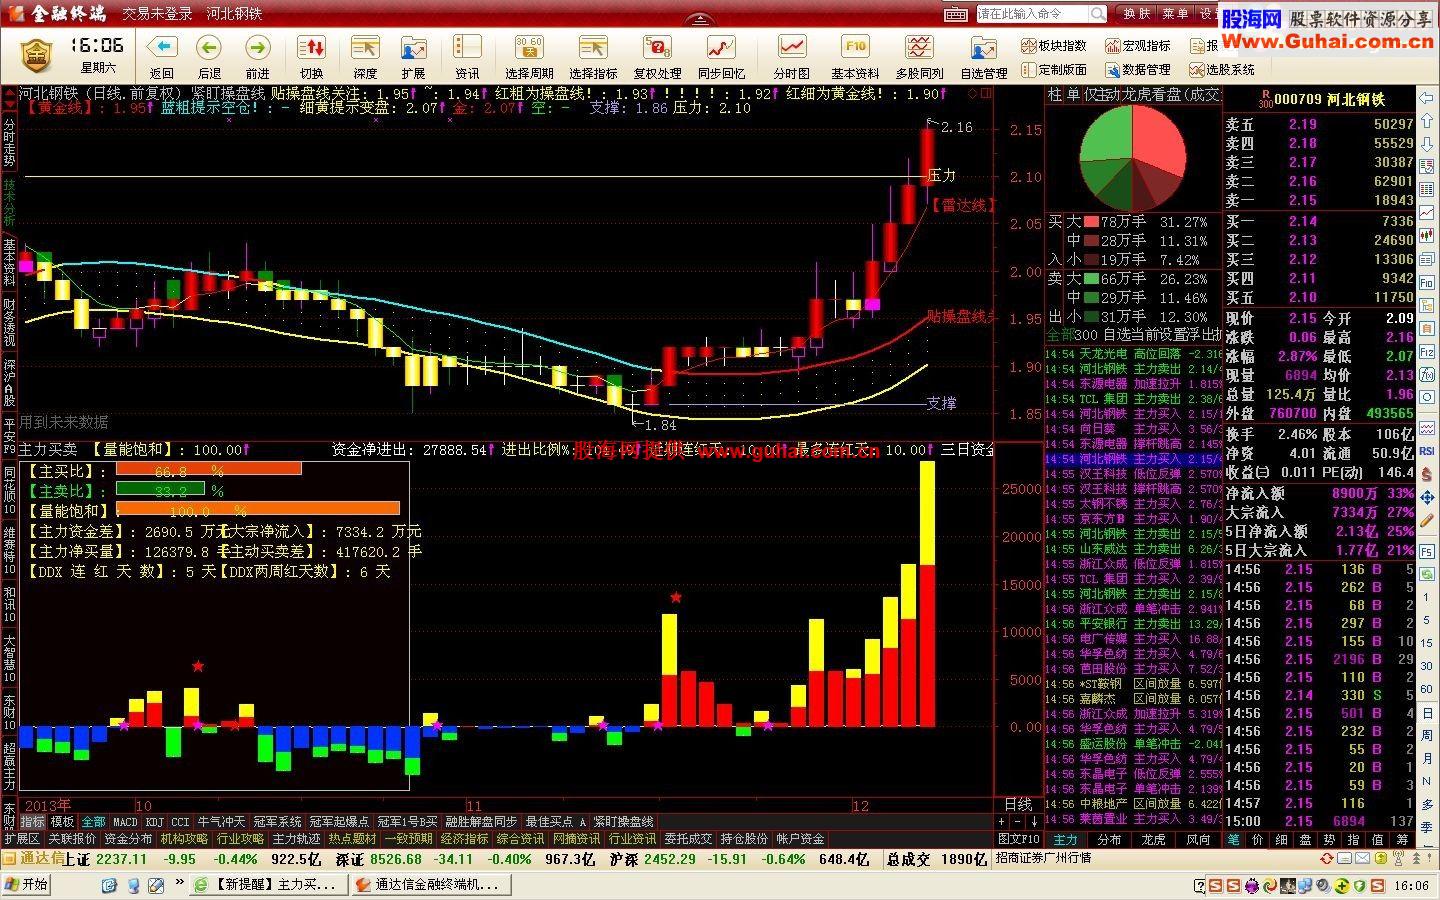
Task: Open the 扩展 extension tool
Action: 413,50
